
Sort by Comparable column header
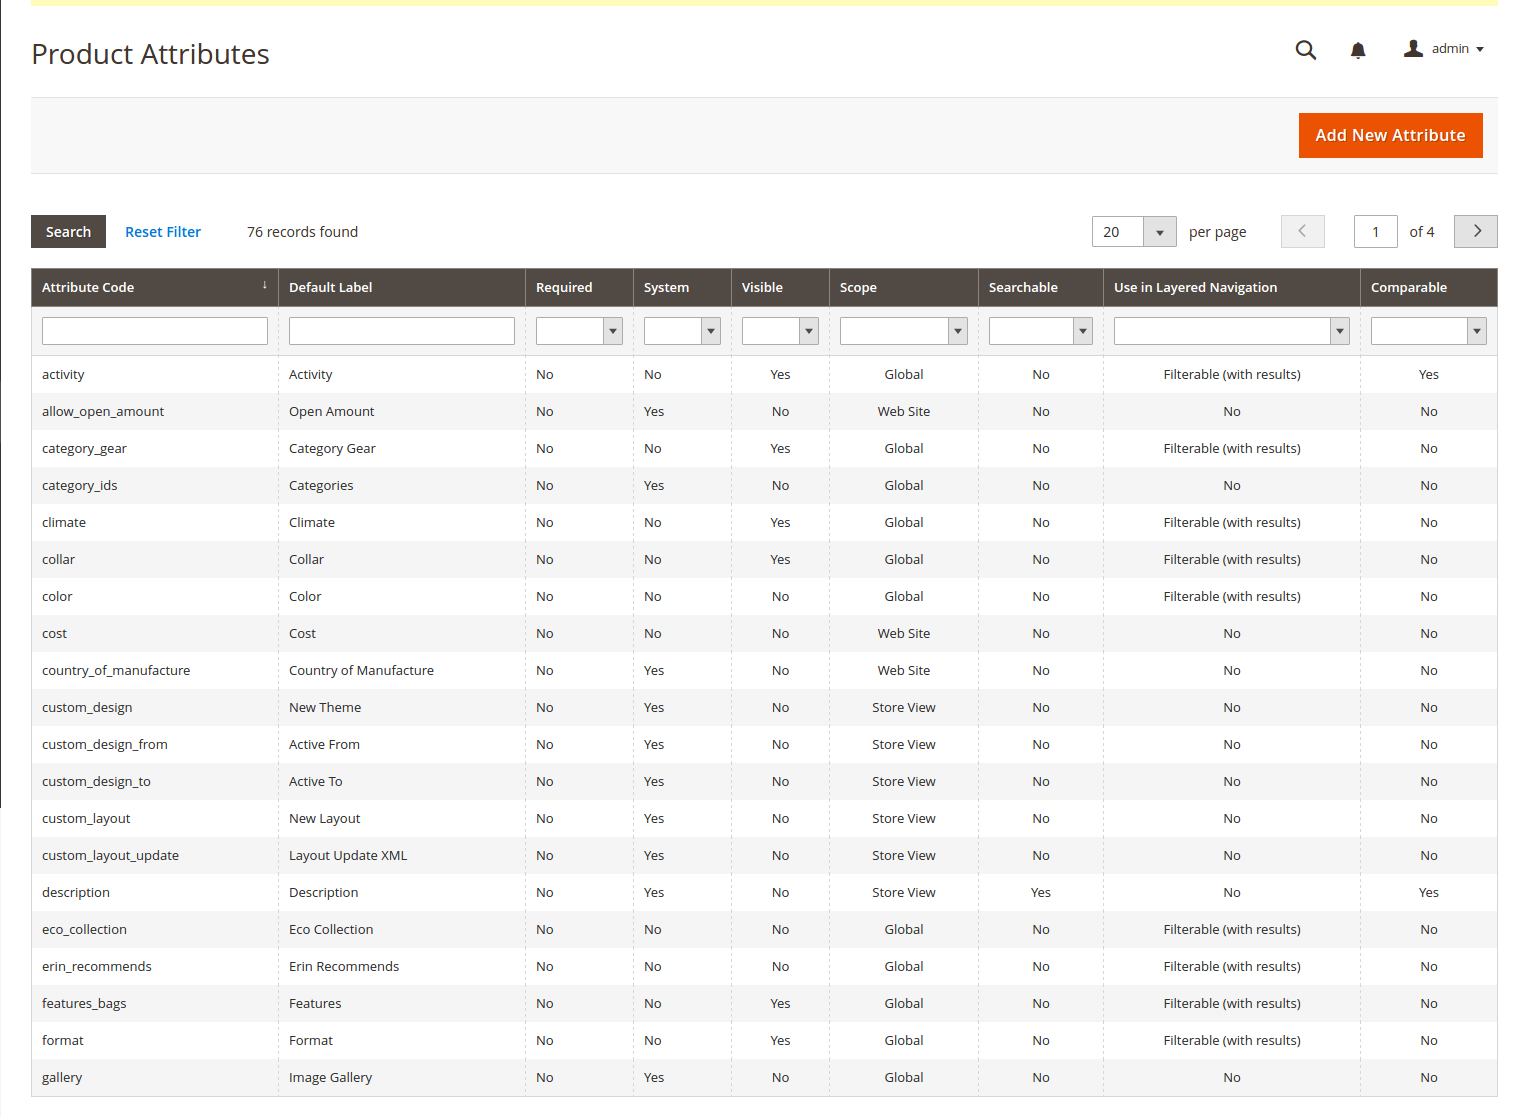[1428, 287]
